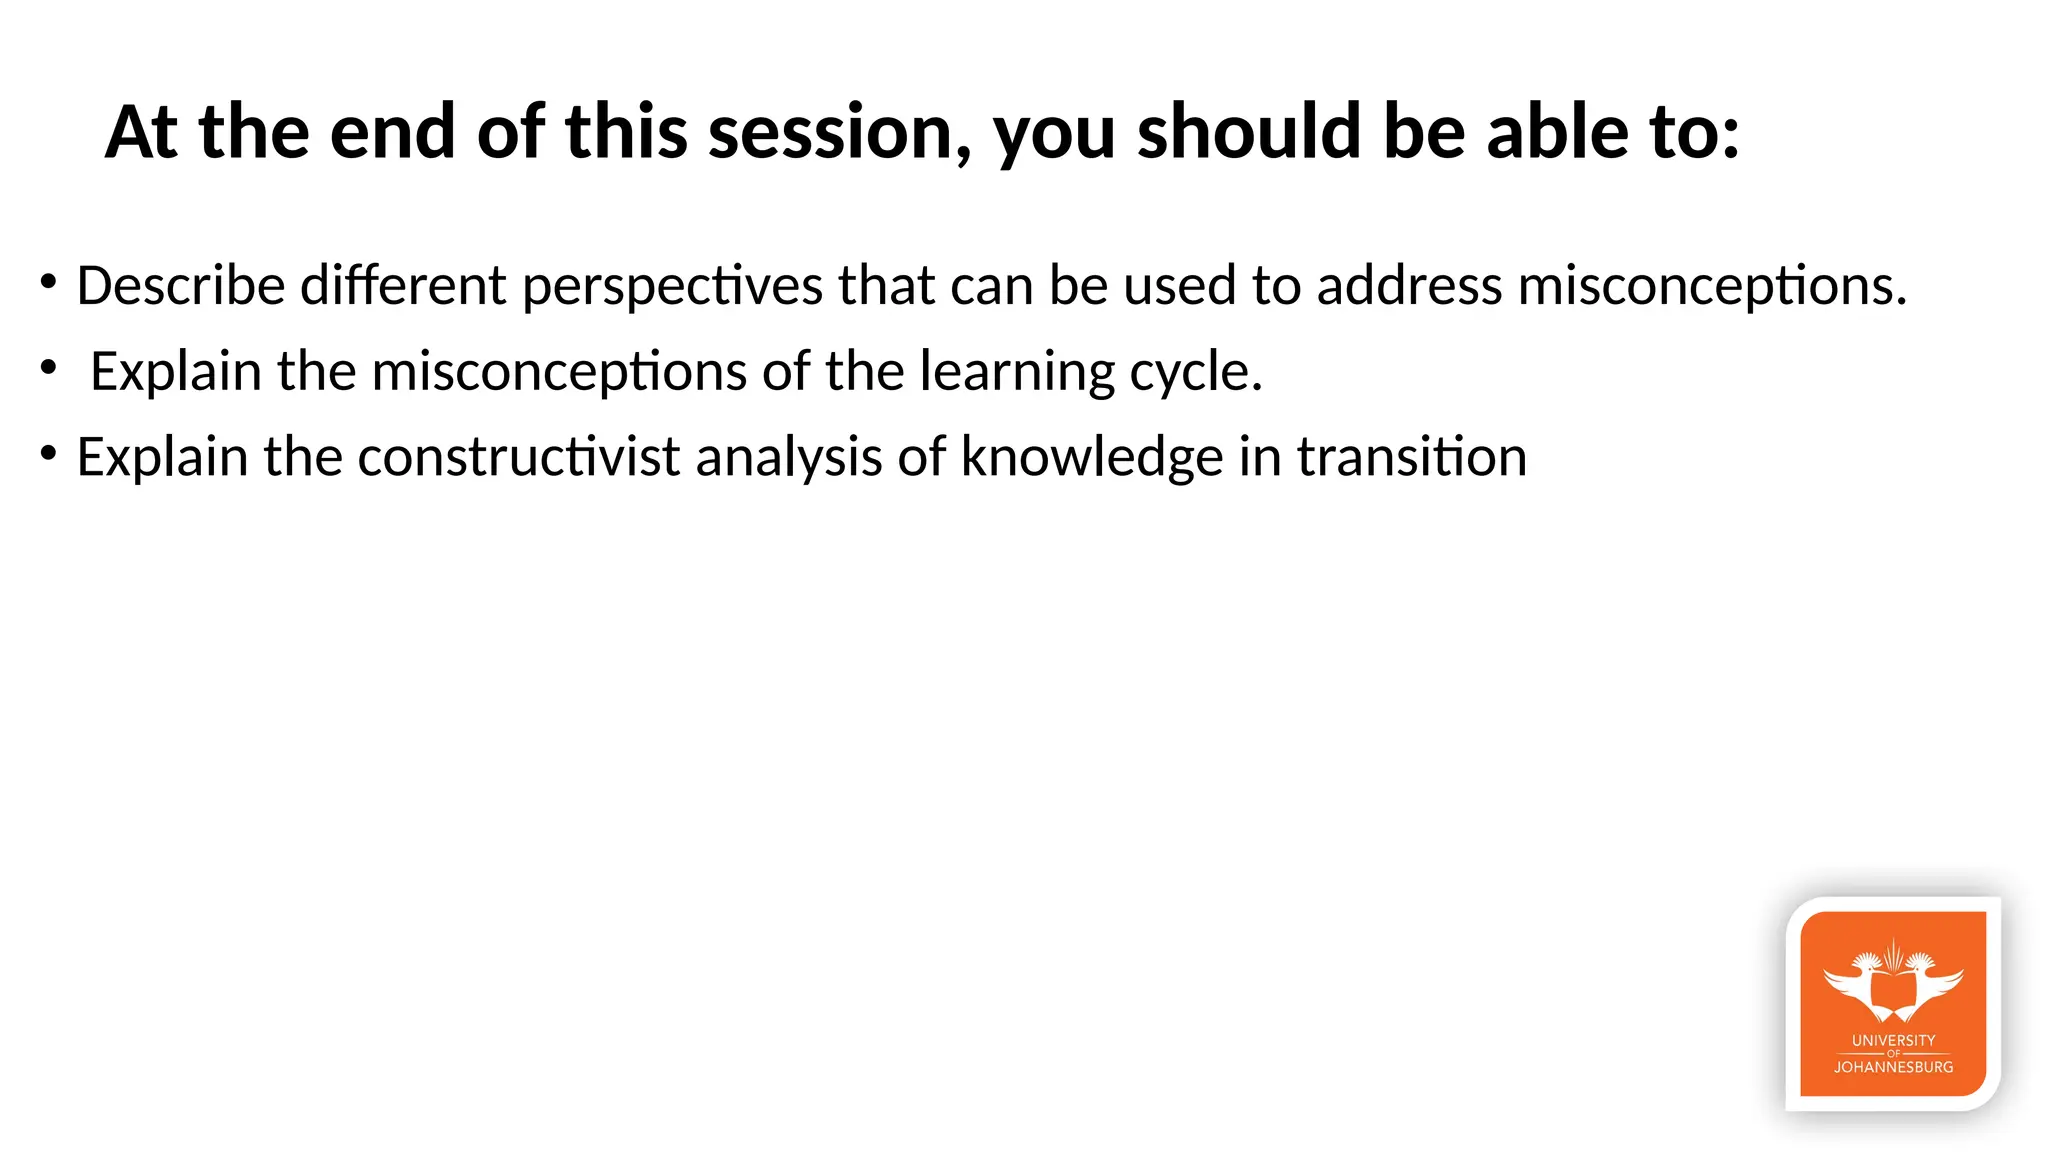
Task: Click 'knowledge' in the third bullet
Action: [1092, 459]
